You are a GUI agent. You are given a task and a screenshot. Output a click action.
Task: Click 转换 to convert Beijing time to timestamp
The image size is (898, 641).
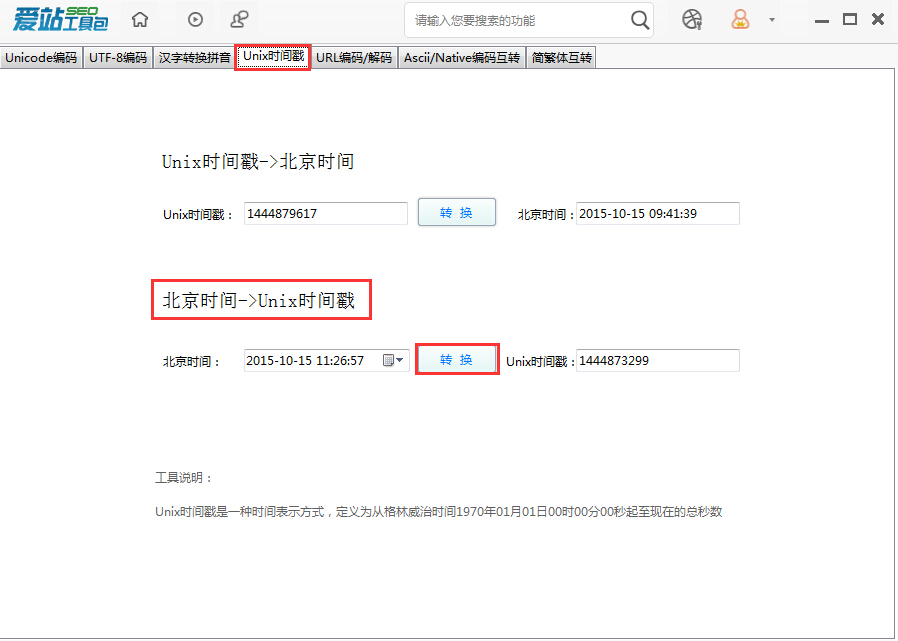pos(456,359)
